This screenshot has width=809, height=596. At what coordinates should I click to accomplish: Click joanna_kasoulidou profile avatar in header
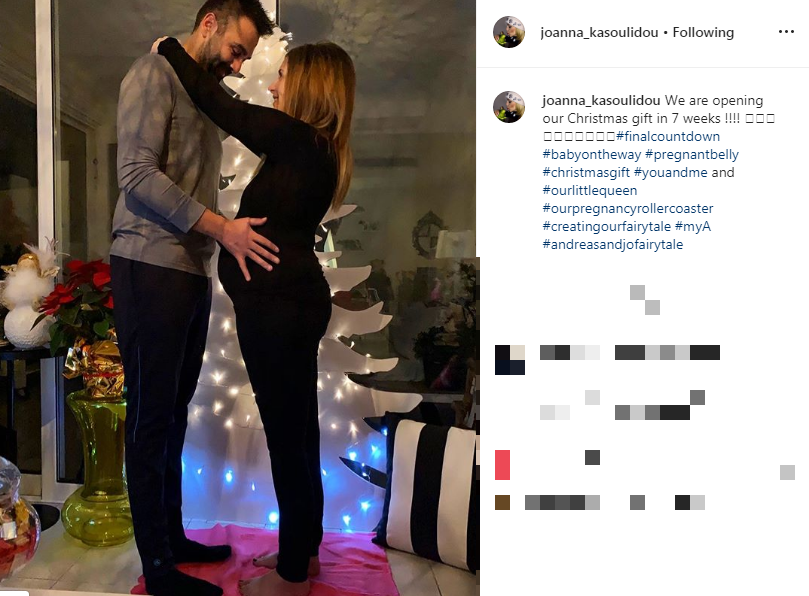[x=509, y=32]
